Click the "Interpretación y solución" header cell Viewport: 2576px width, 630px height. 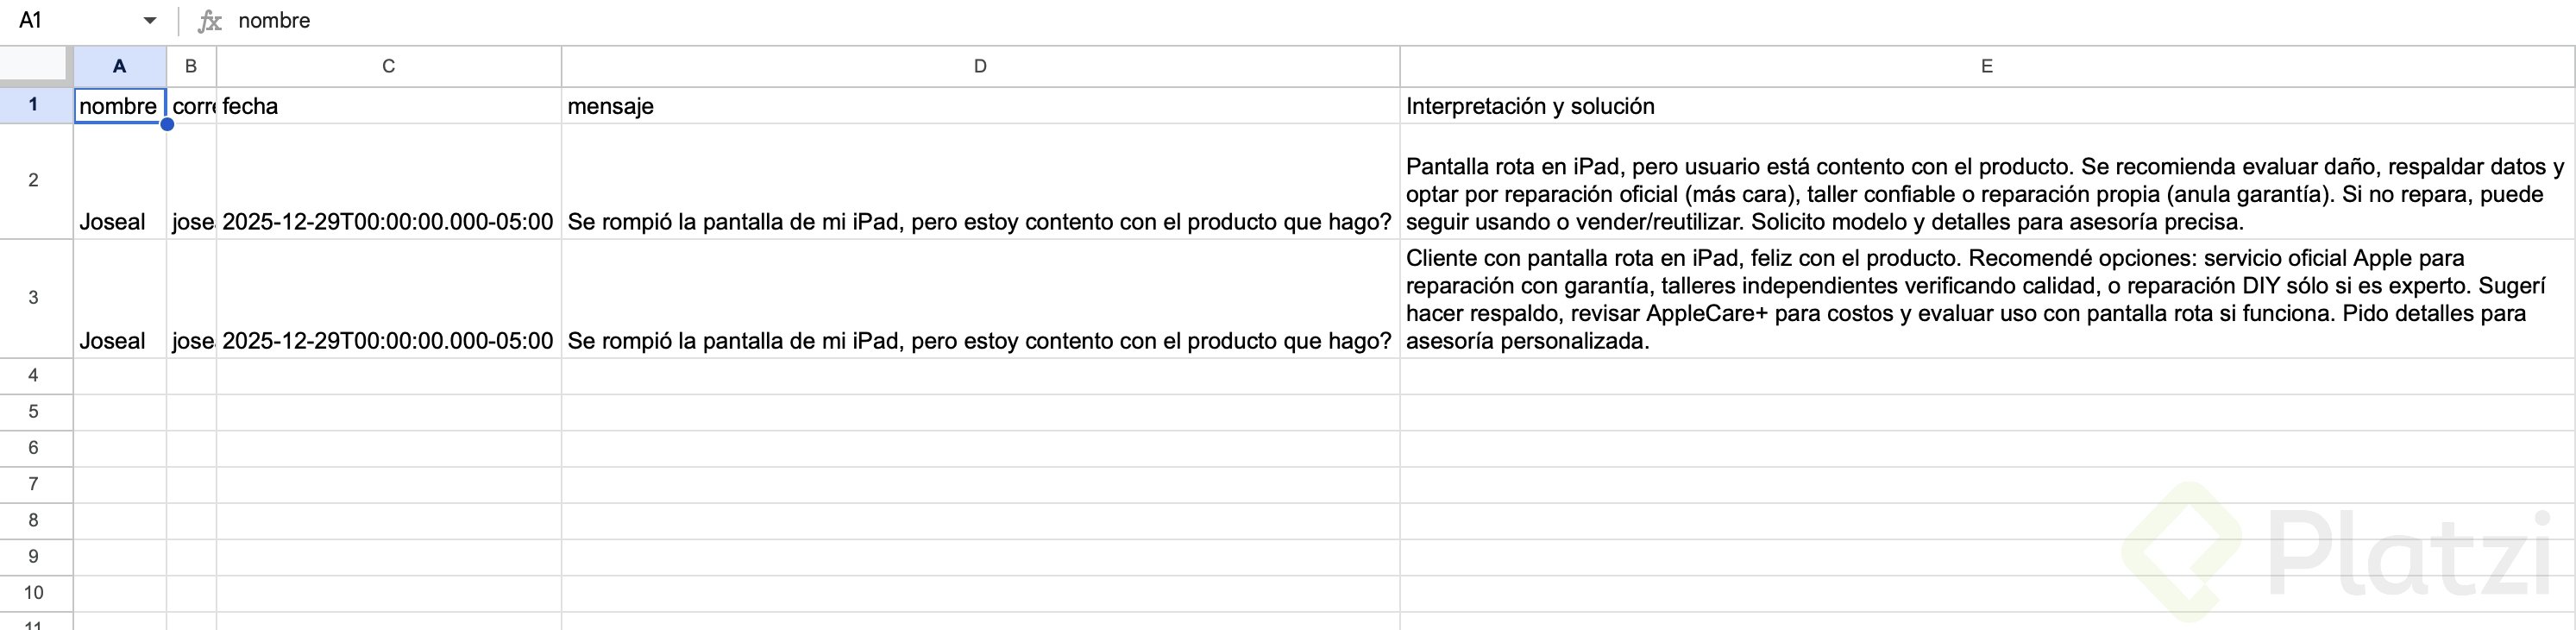1986,106
